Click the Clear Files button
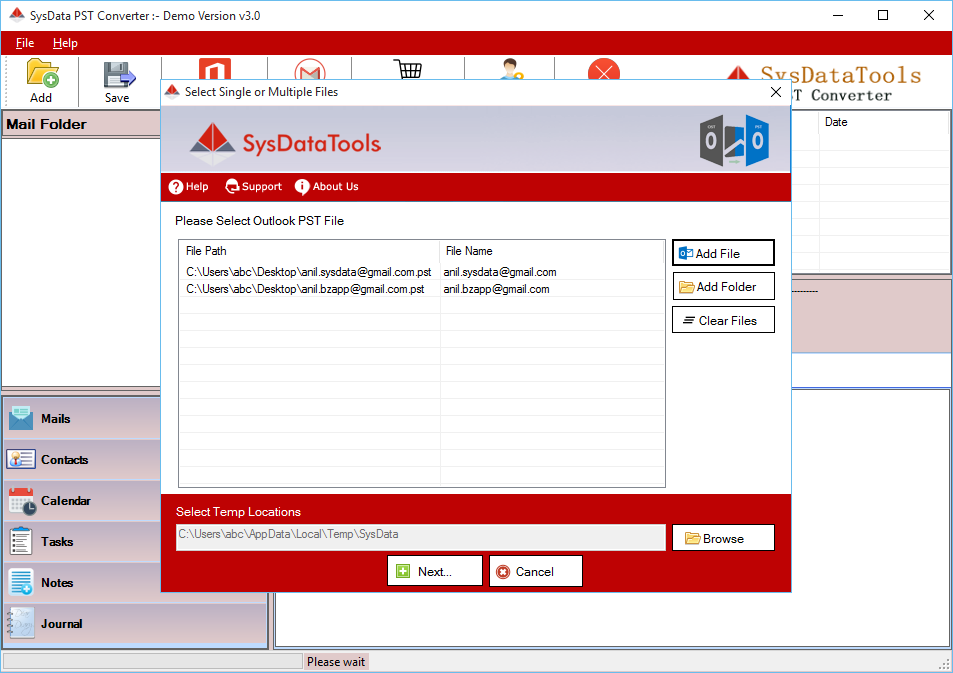953x673 pixels. coord(723,320)
